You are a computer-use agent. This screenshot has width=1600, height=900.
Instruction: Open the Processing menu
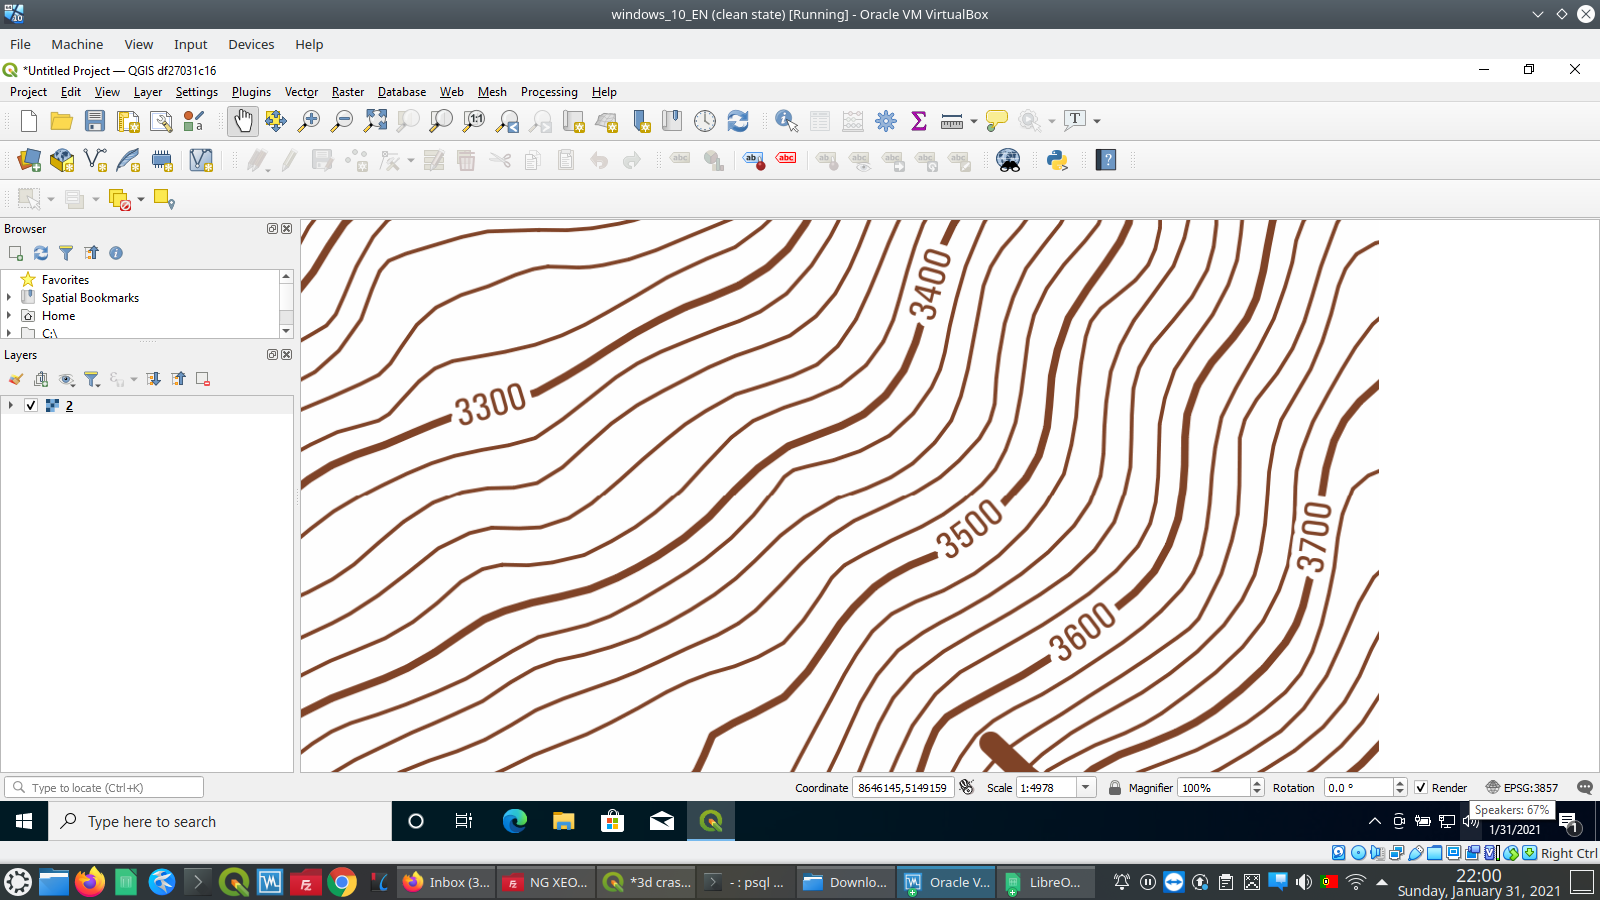point(549,91)
